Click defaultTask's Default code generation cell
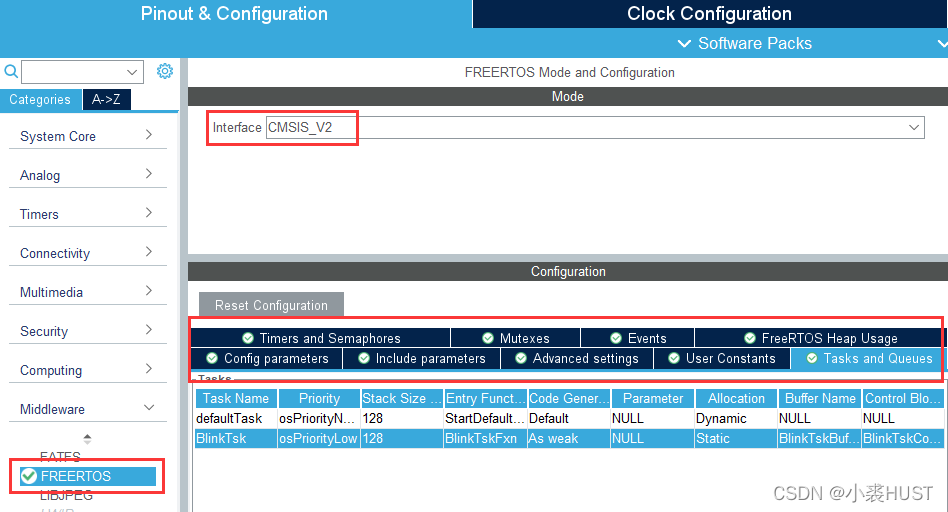The width and height of the screenshot is (948, 512). point(569,418)
